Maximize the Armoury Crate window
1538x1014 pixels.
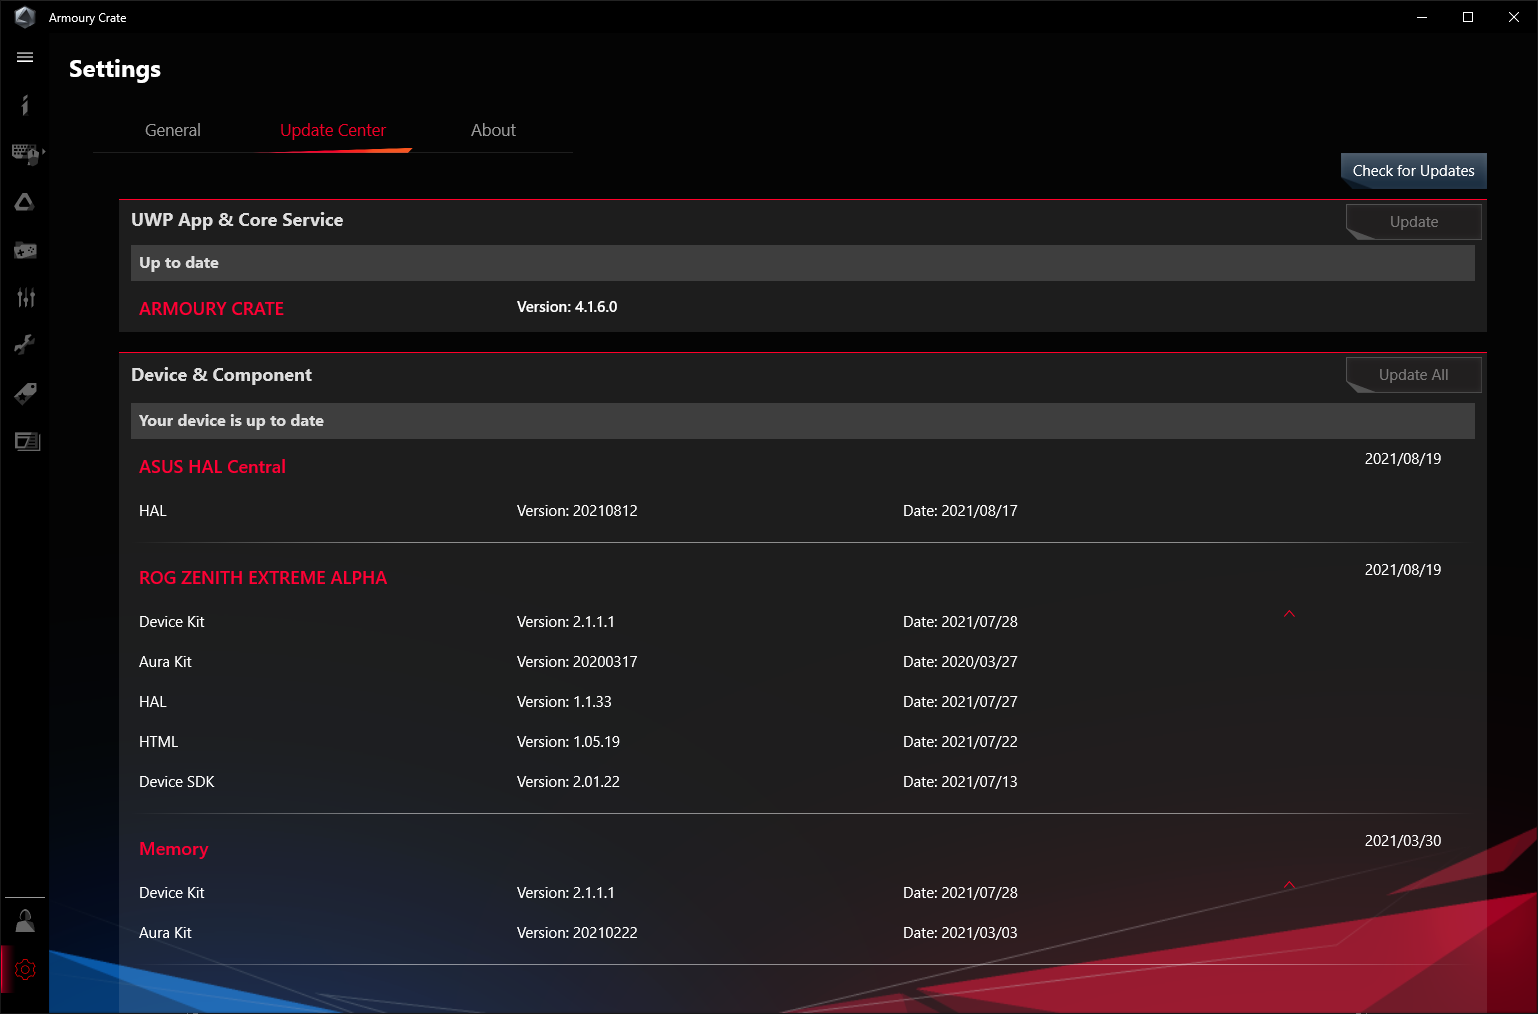1468,17
